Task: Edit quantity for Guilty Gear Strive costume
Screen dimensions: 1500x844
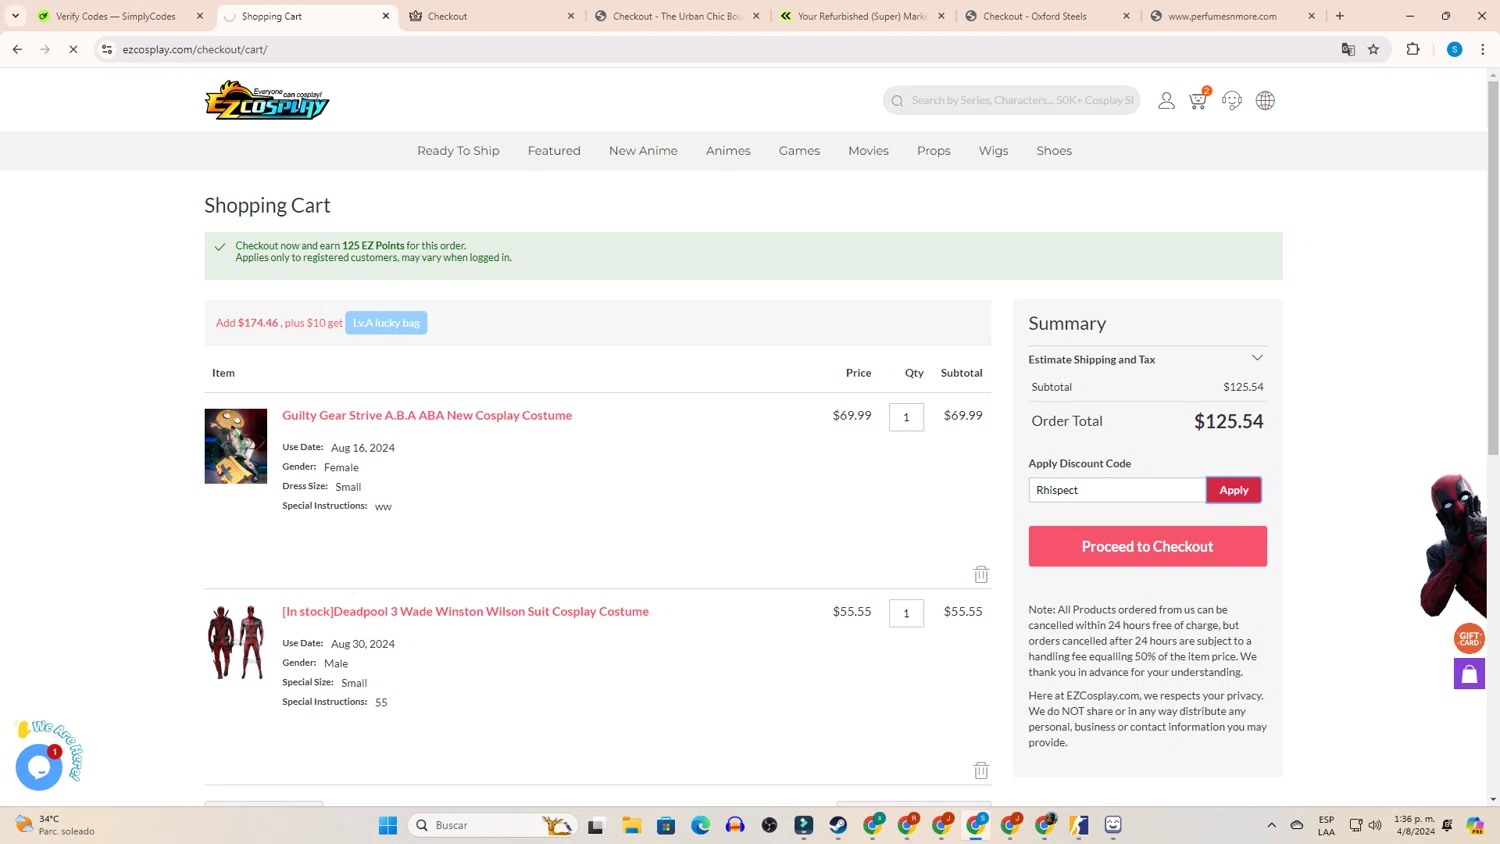Action: tap(906, 417)
